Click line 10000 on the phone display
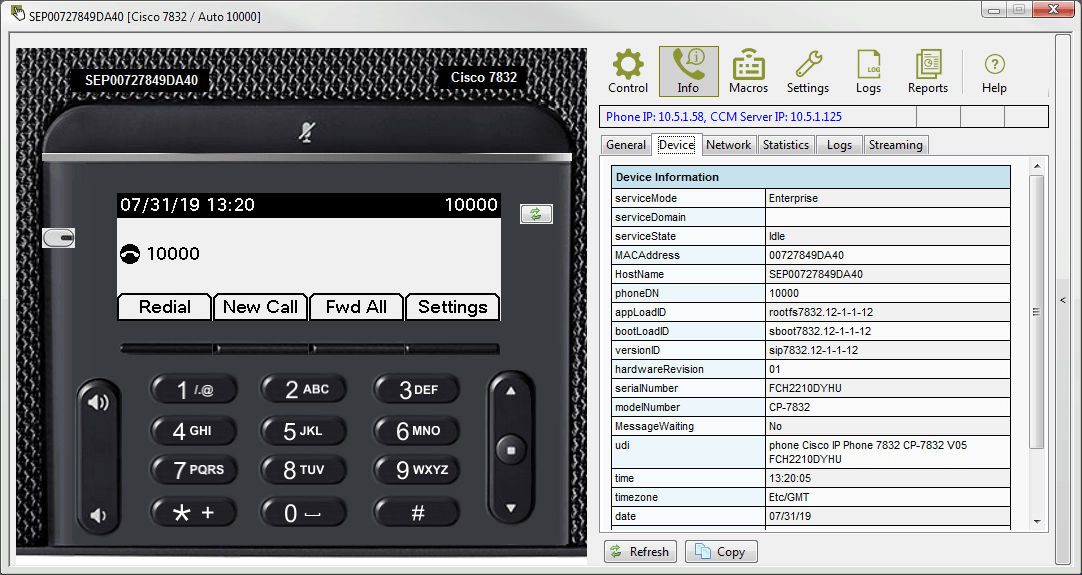The image size is (1082, 575). (x=160, y=254)
